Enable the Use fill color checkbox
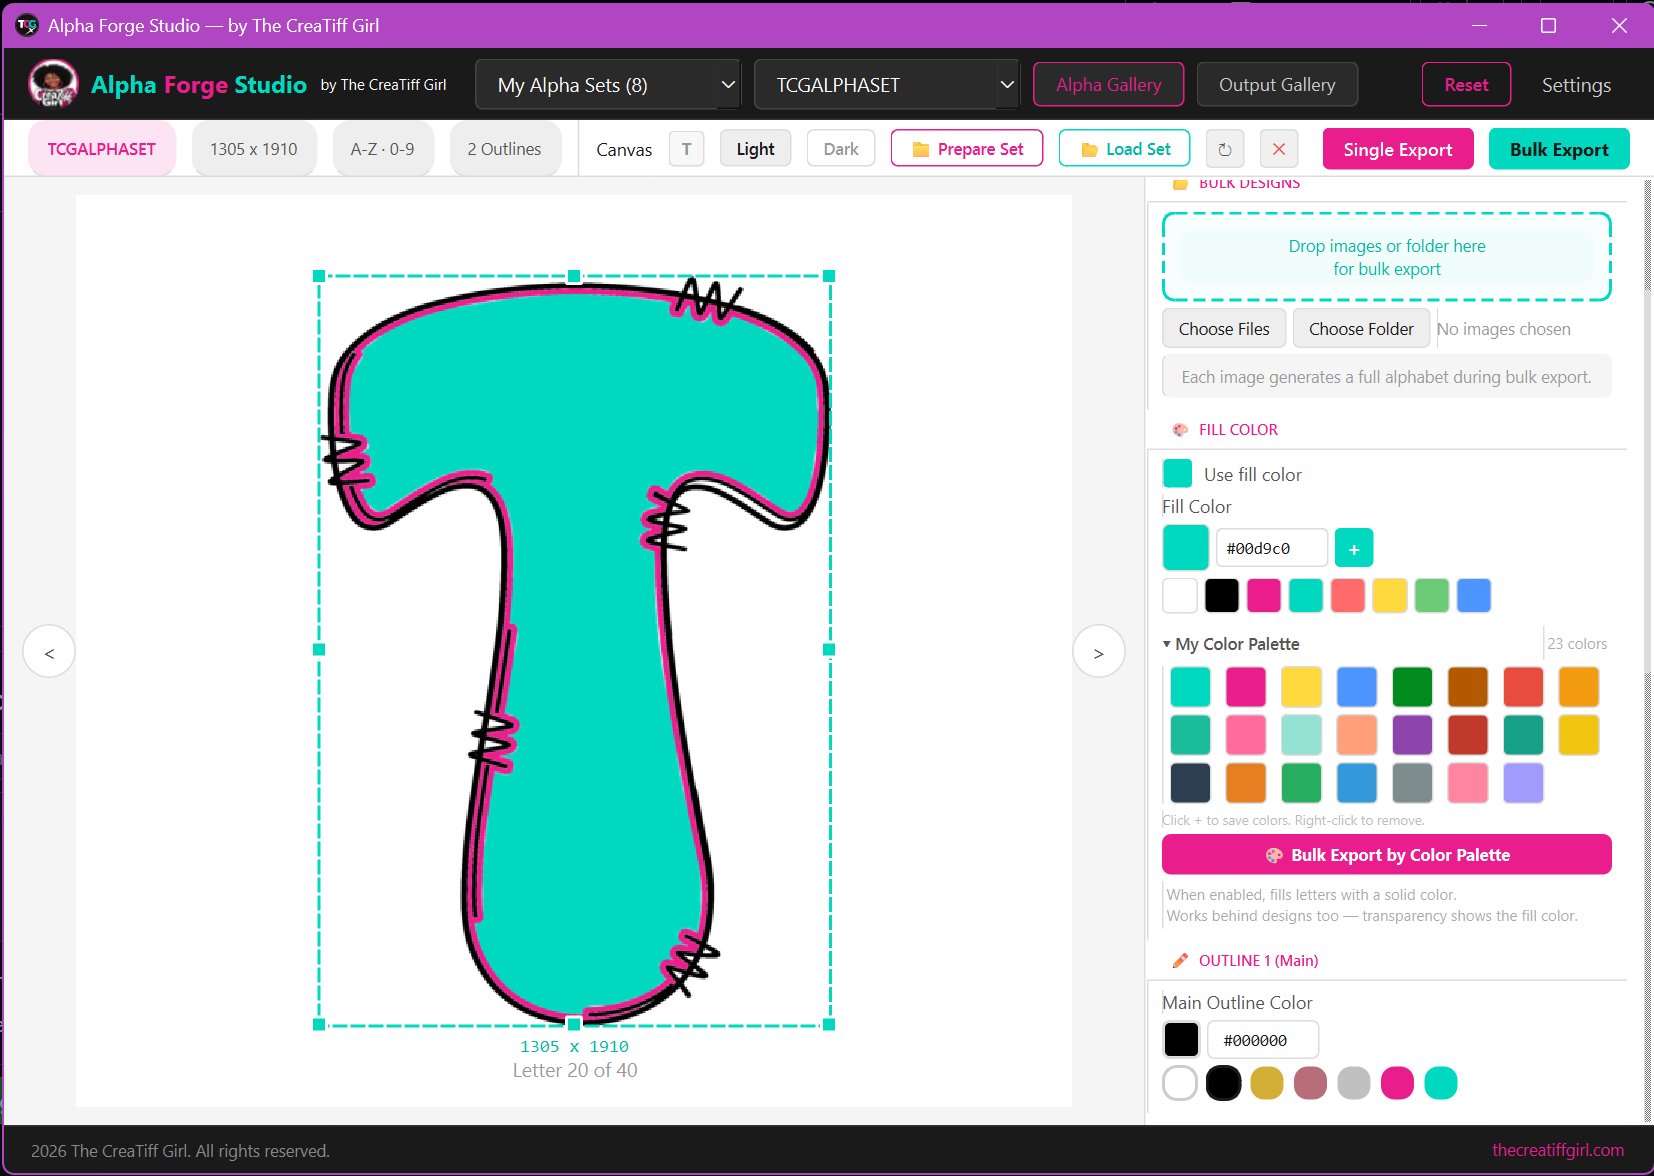Viewport: 1654px width, 1176px height. tap(1177, 473)
